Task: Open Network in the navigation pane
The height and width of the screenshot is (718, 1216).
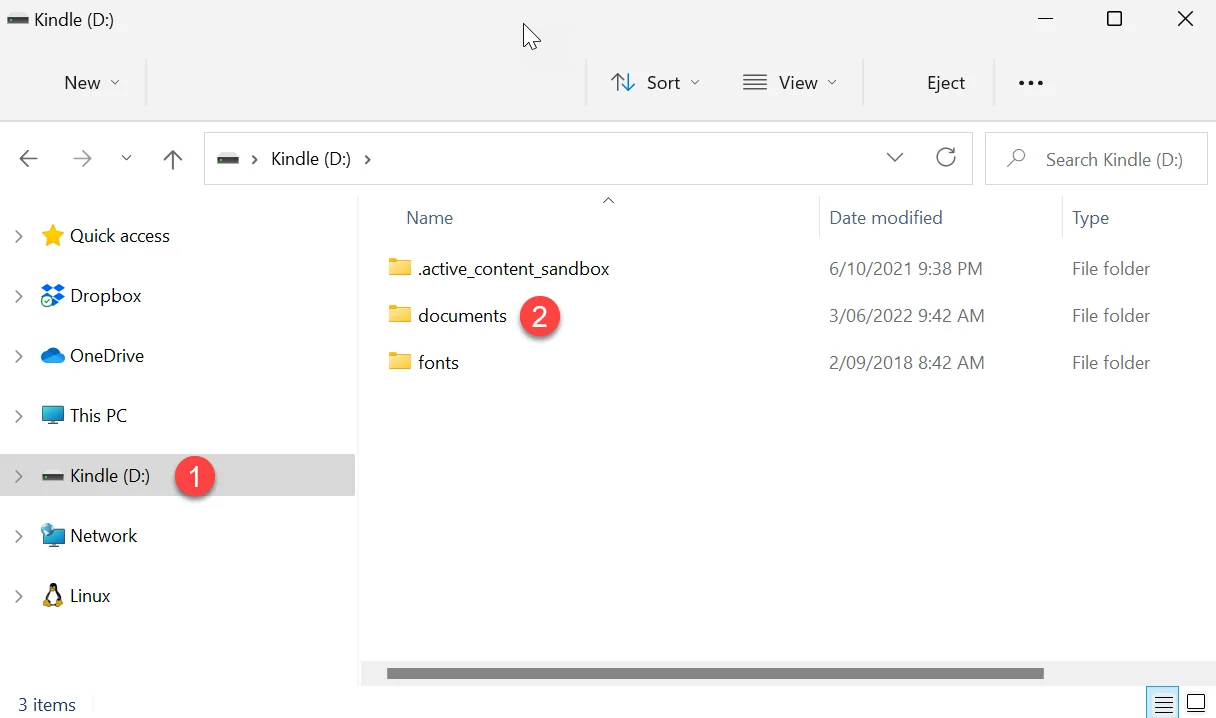Action: click(103, 536)
